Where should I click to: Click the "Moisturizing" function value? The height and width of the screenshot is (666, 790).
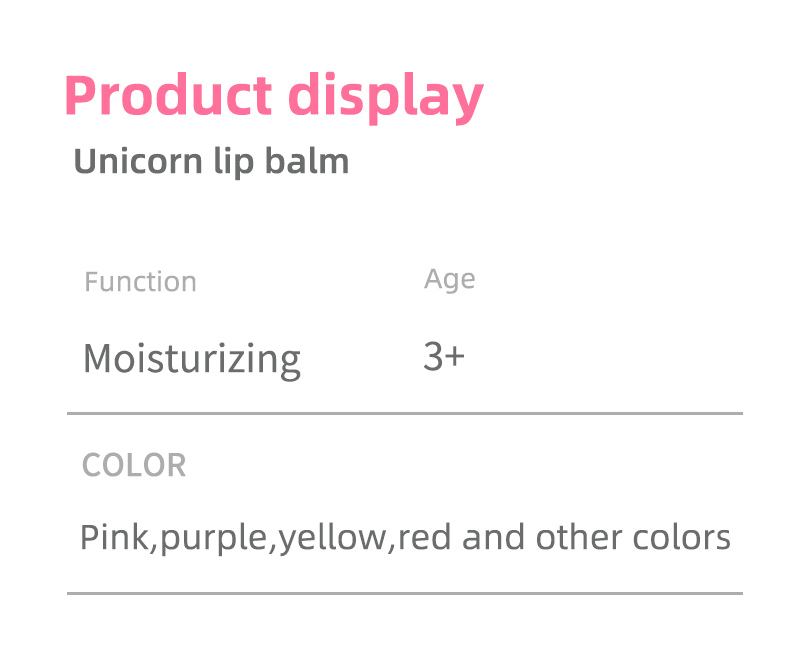[191, 358]
